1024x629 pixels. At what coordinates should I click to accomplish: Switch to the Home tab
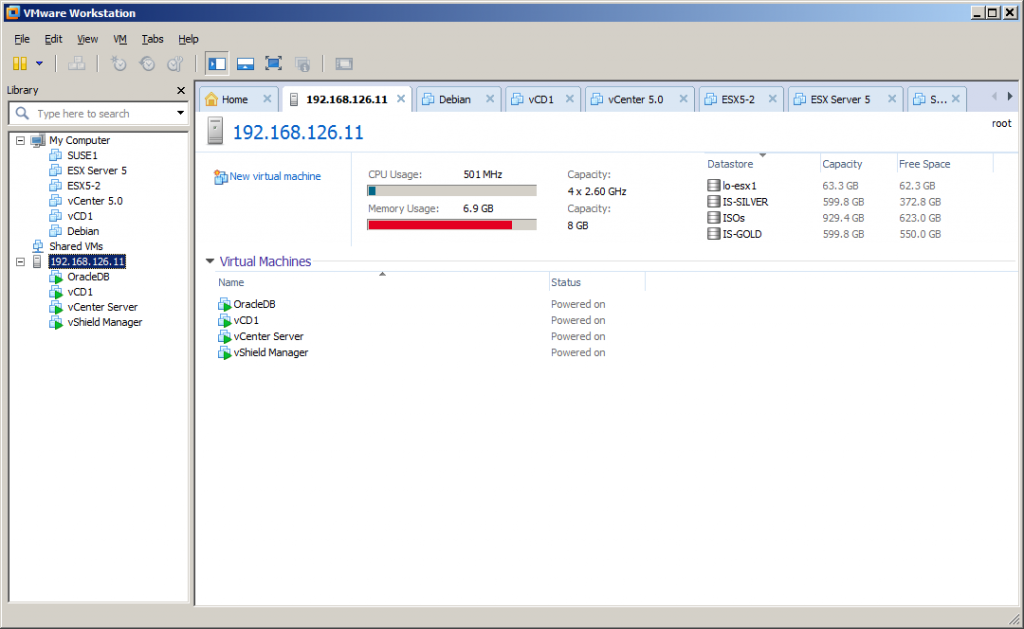234,99
